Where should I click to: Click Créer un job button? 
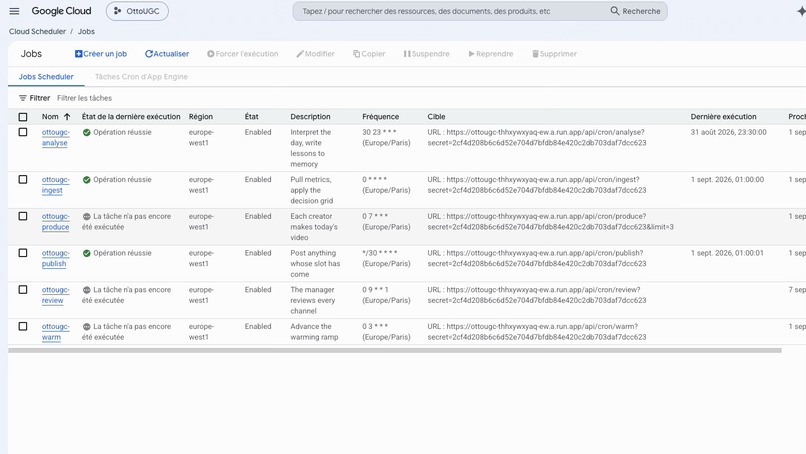tap(101, 53)
